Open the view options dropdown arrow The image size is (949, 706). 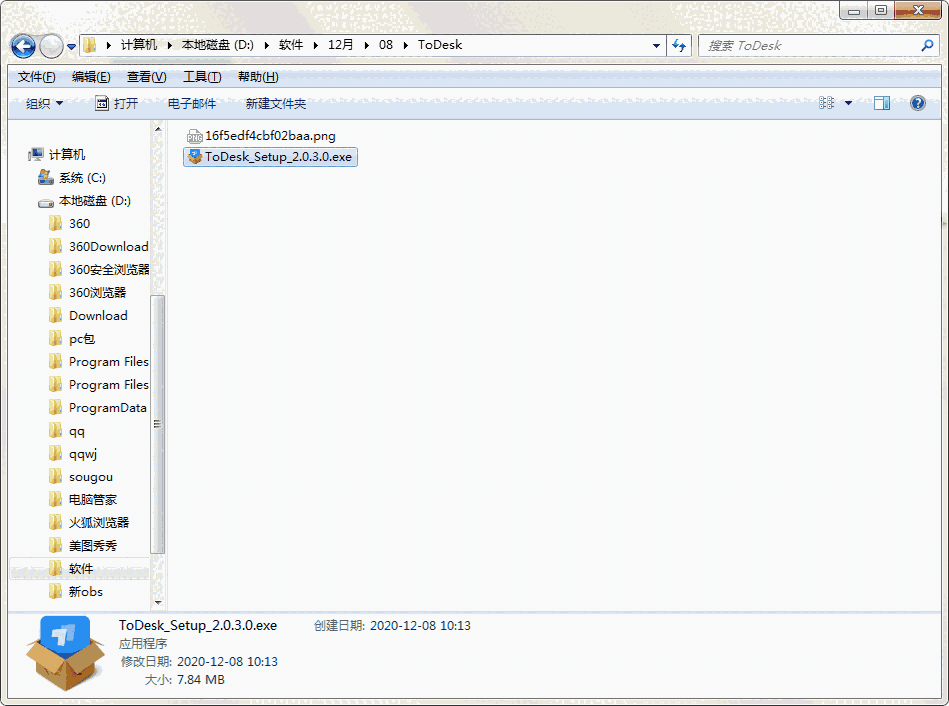coord(849,104)
